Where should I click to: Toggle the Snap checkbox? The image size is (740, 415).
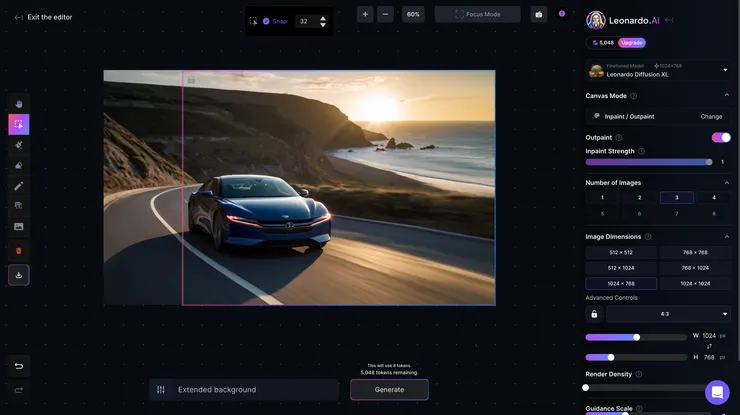tap(267, 21)
